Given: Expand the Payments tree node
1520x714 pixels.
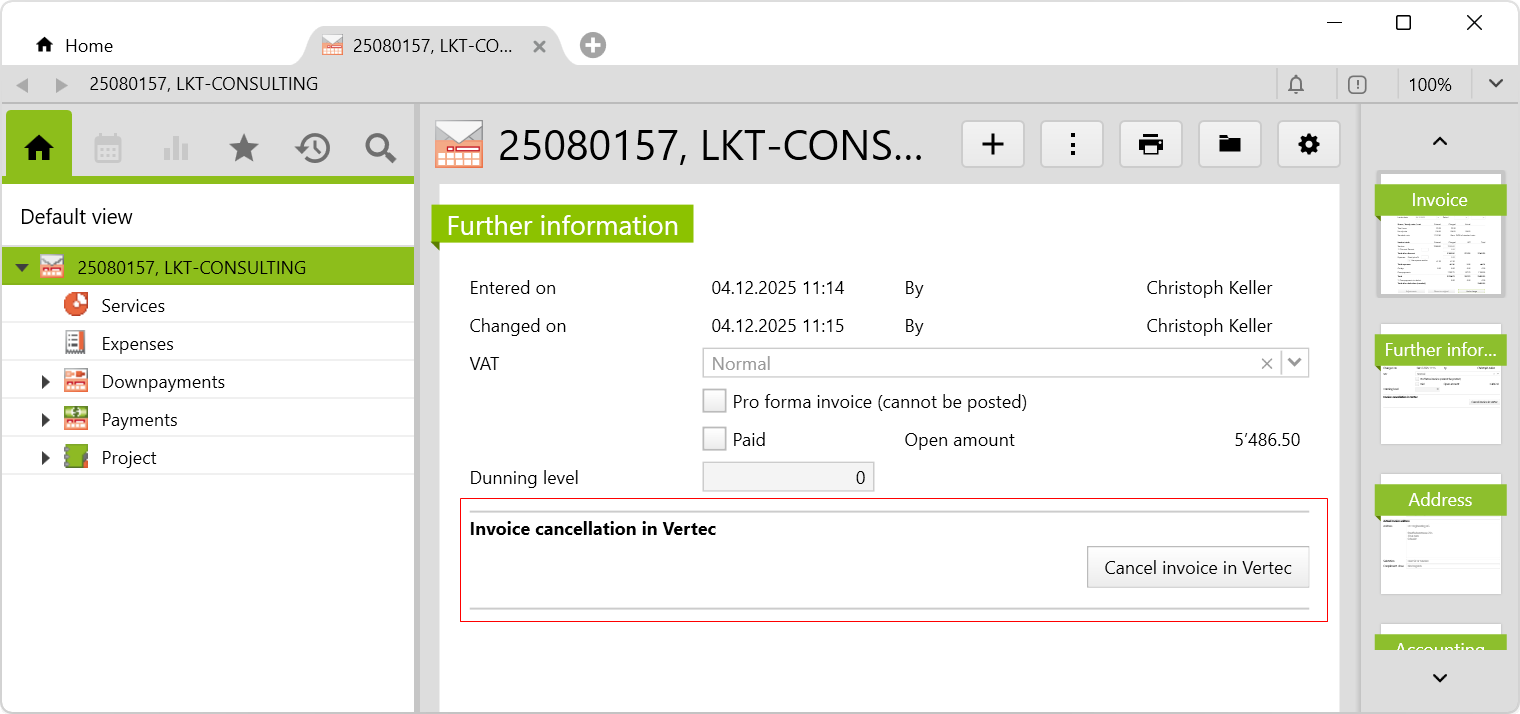Looking at the screenshot, I should coord(45,420).
